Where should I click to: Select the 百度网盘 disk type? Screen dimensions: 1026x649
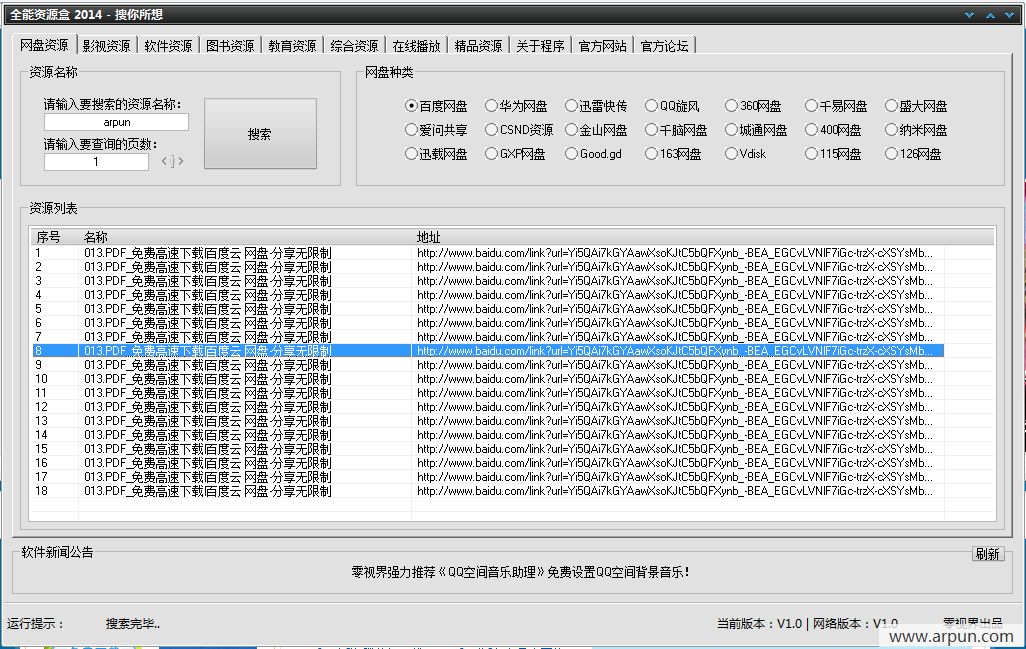(410, 105)
